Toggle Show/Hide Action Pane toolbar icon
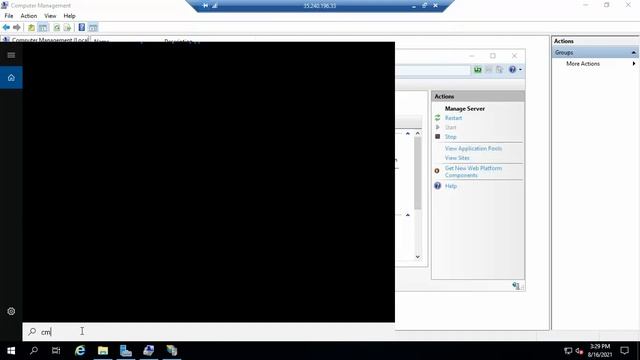Screen dimensions: 640x360 [93, 27]
